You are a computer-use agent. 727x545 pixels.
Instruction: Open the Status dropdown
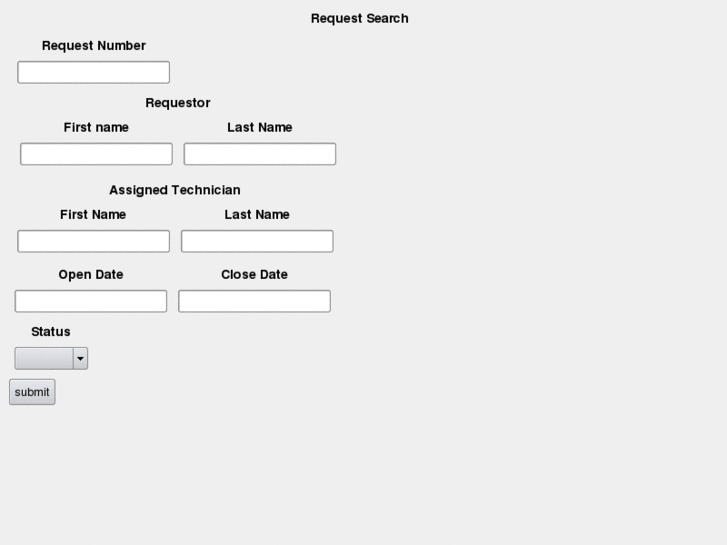point(51,358)
